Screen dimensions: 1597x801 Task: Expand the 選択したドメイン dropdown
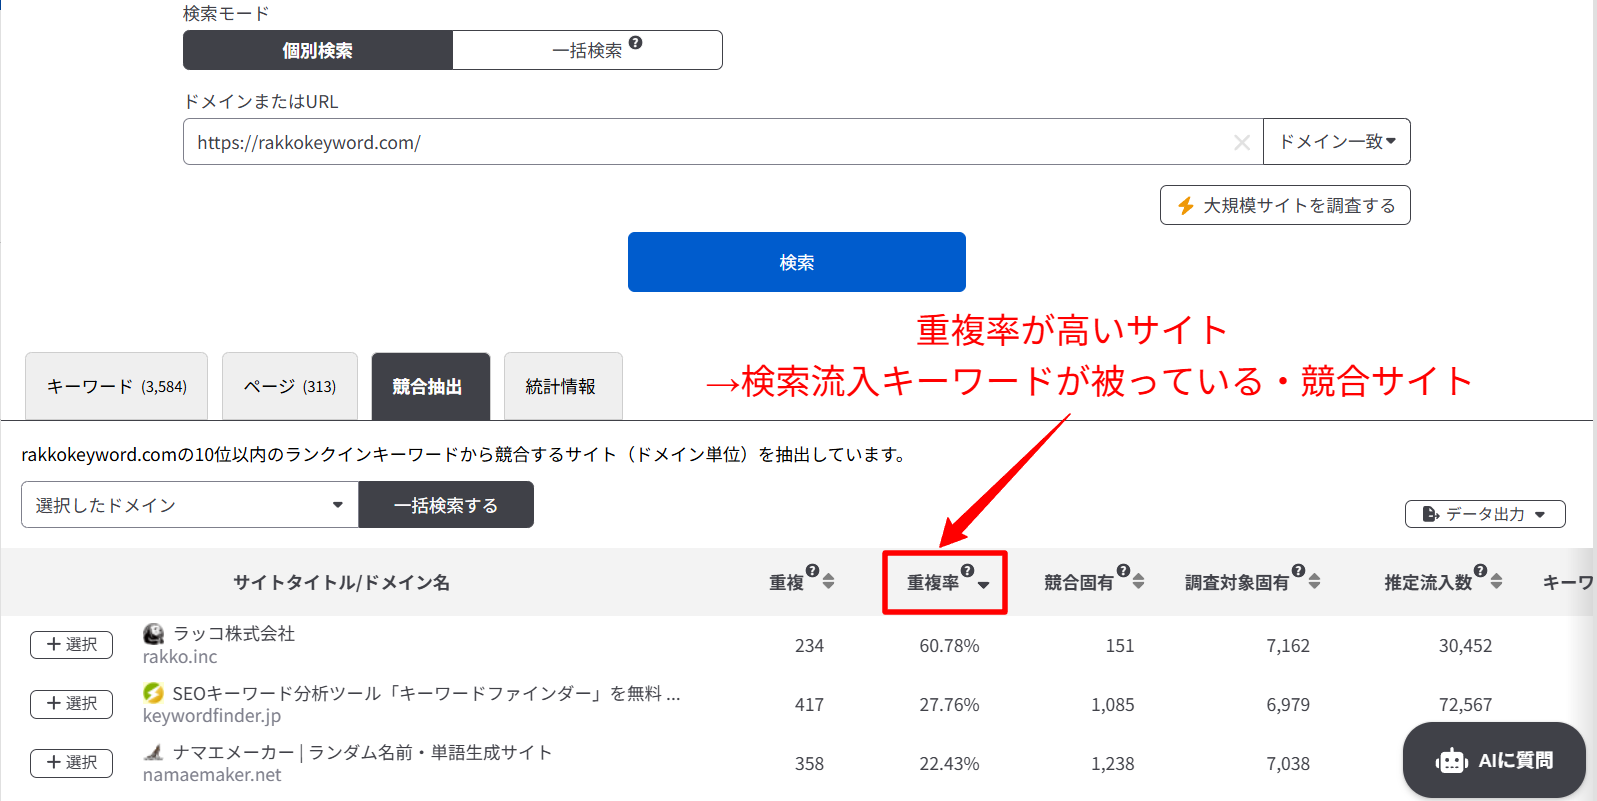189,505
